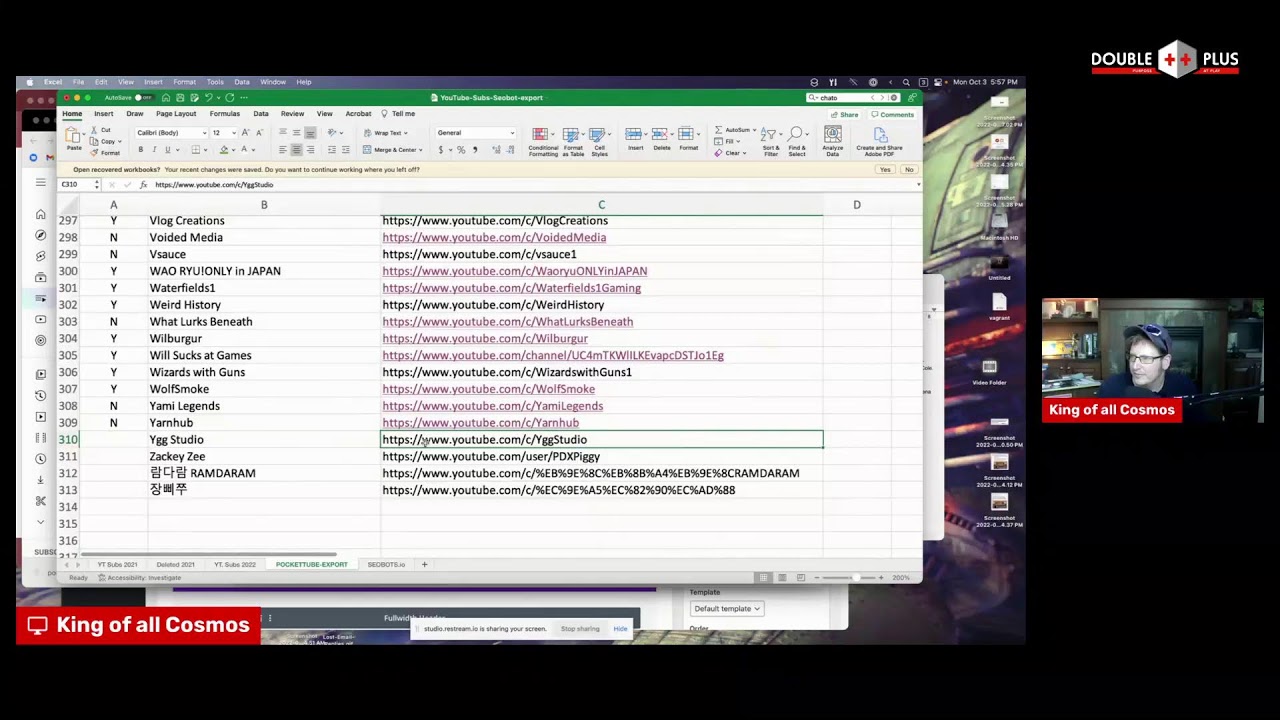Click No on recovered workbooks banner
This screenshot has height=720, width=1280.
click(x=908, y=170)
